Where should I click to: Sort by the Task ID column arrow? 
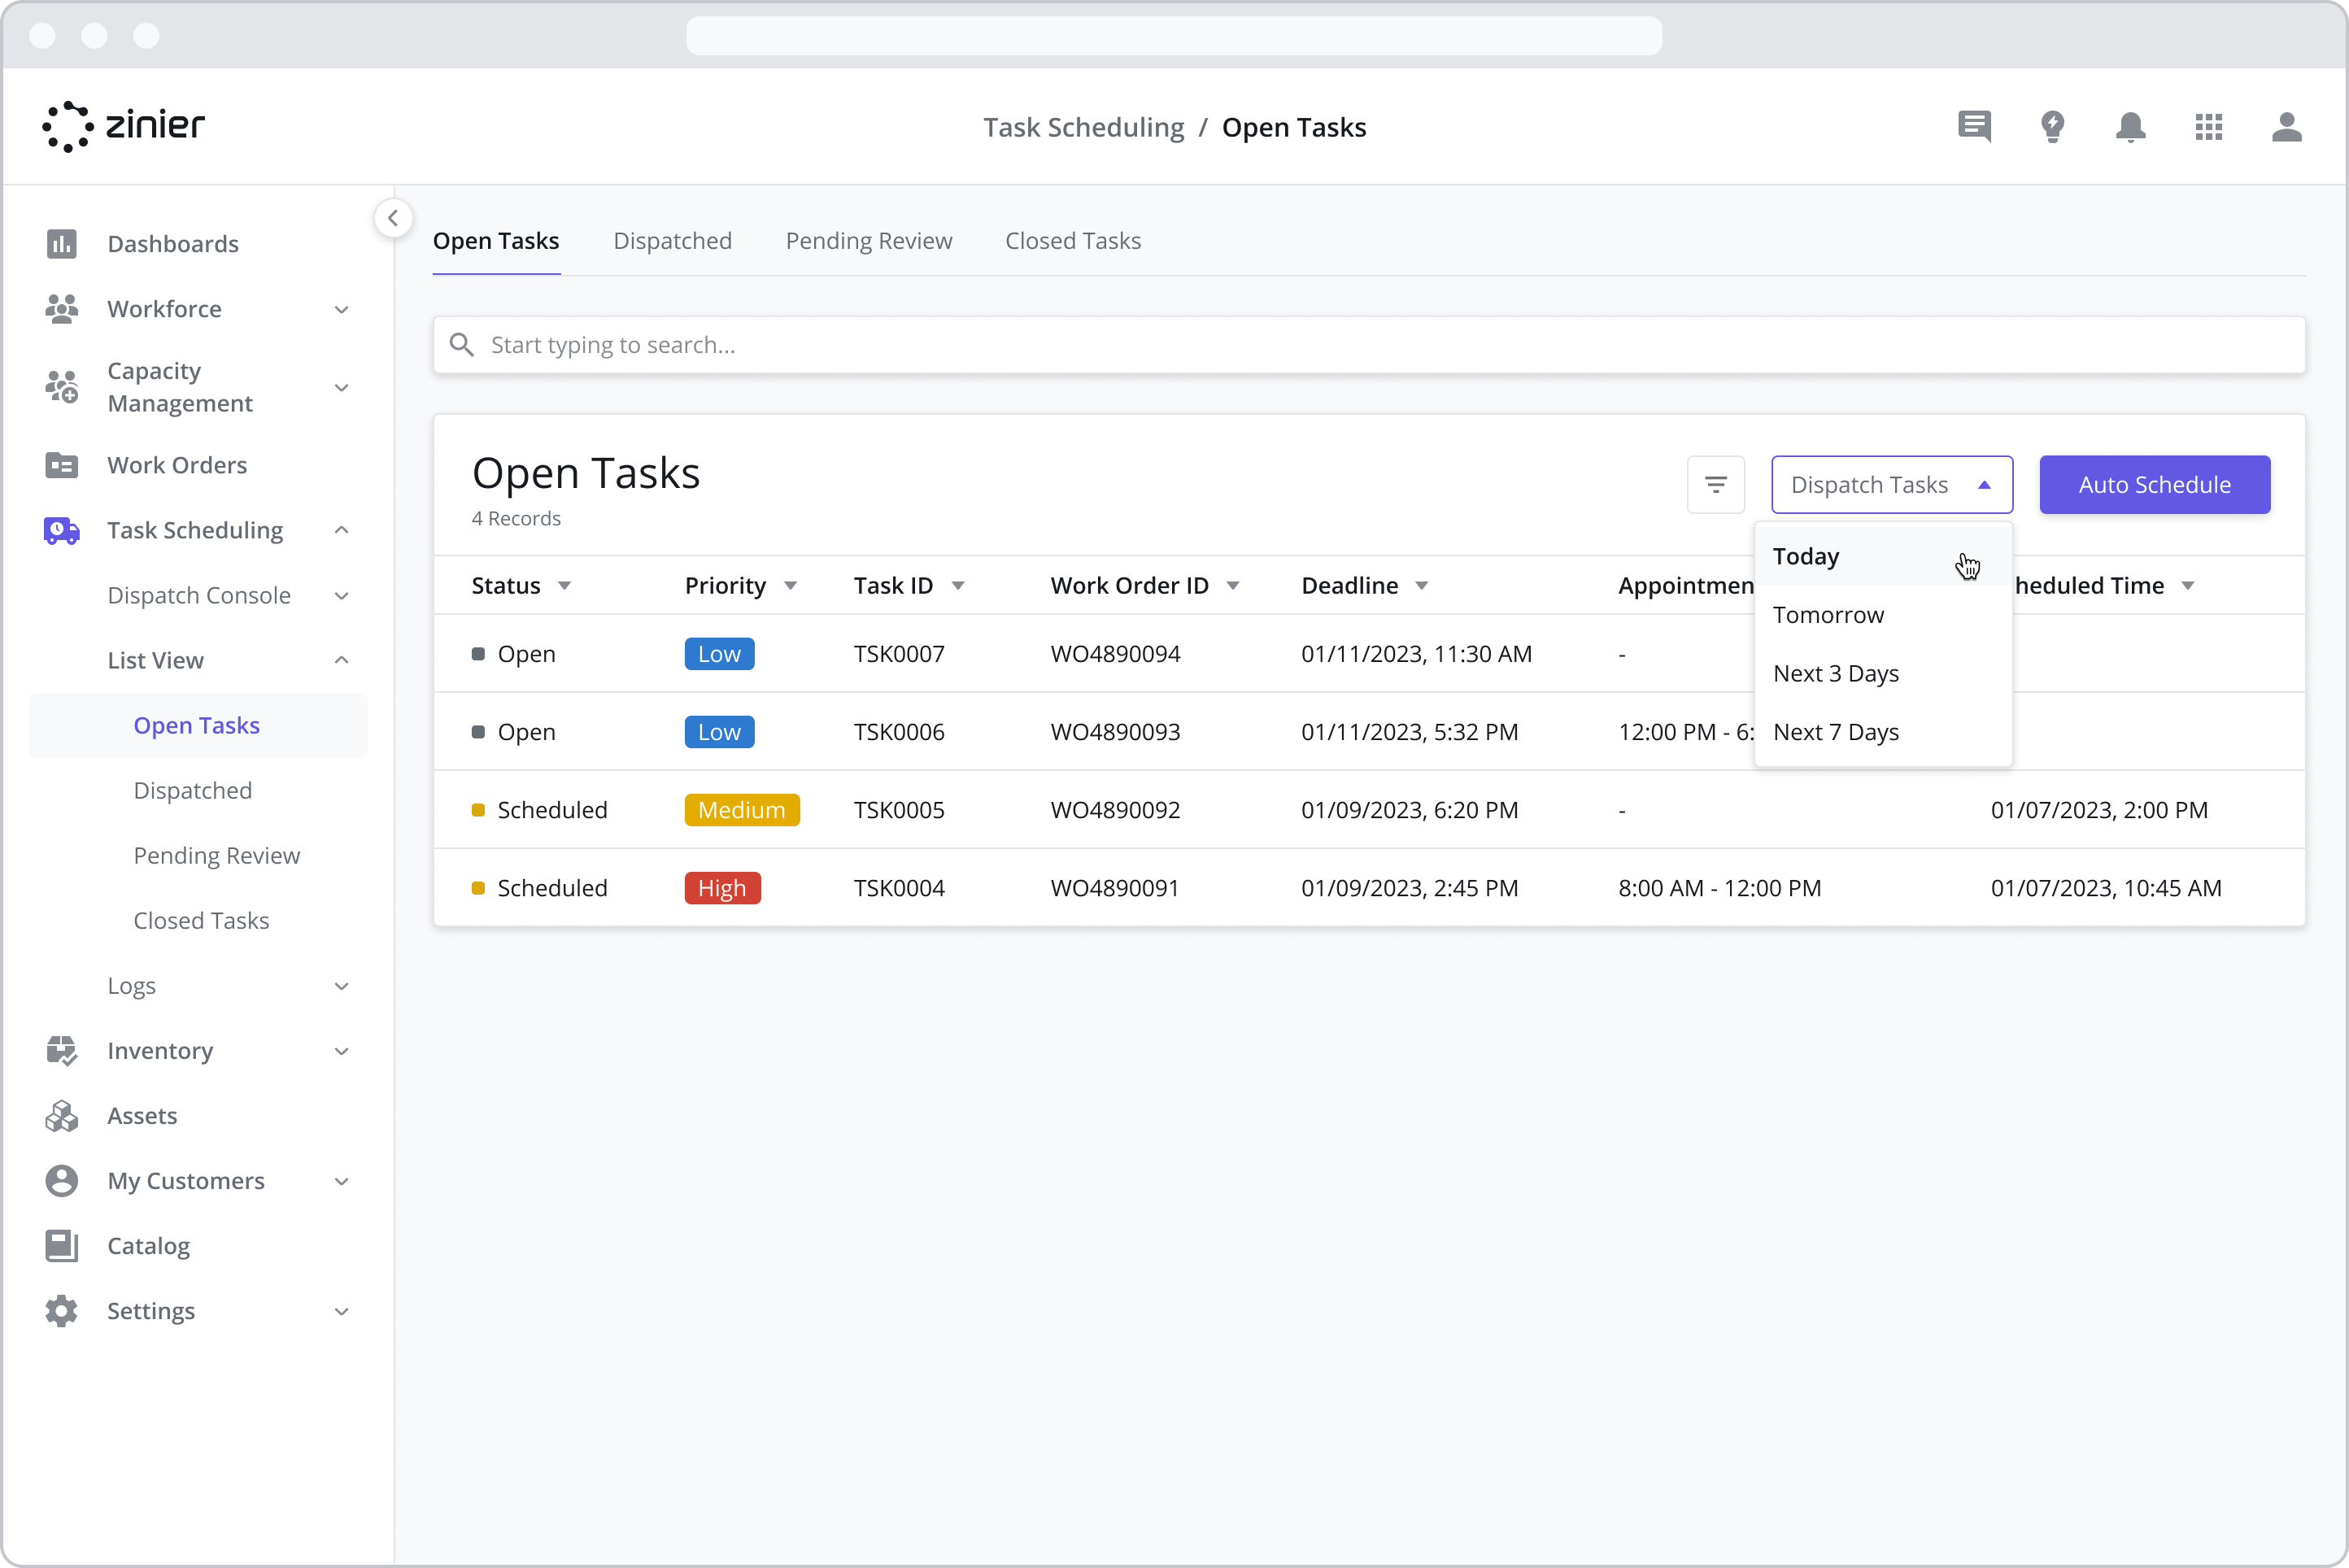[958, 586]
